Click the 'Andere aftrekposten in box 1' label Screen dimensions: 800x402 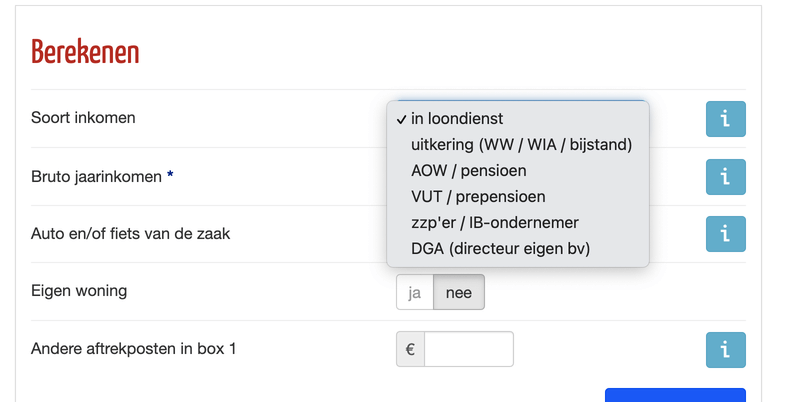(x=133, y=349)
